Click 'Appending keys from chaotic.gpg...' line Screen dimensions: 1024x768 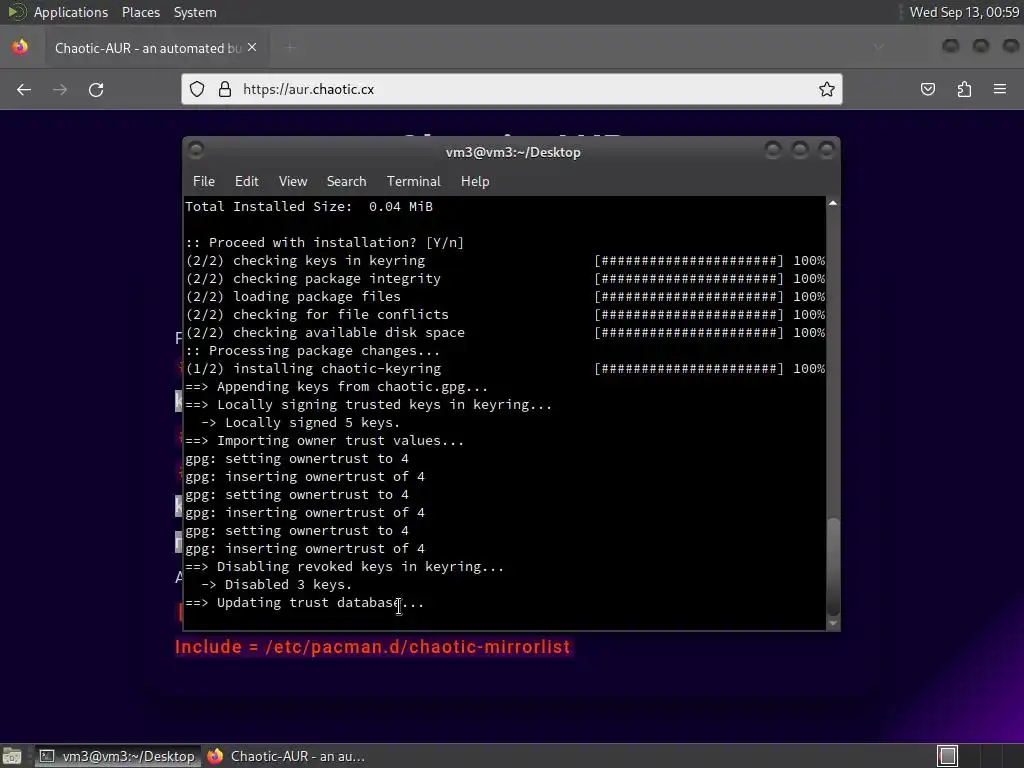pyautogui.click(x=337, y=387)
